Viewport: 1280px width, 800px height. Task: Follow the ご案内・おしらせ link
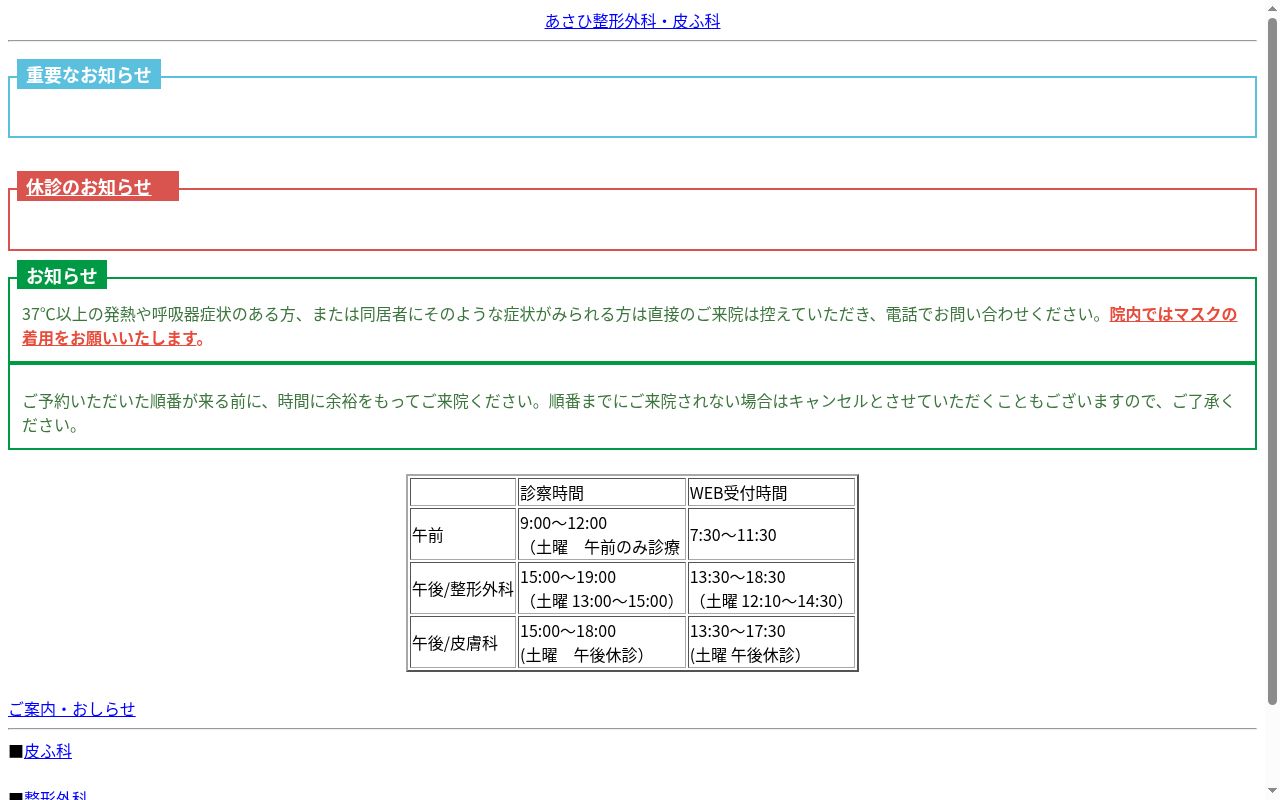[x=72, y=709]
